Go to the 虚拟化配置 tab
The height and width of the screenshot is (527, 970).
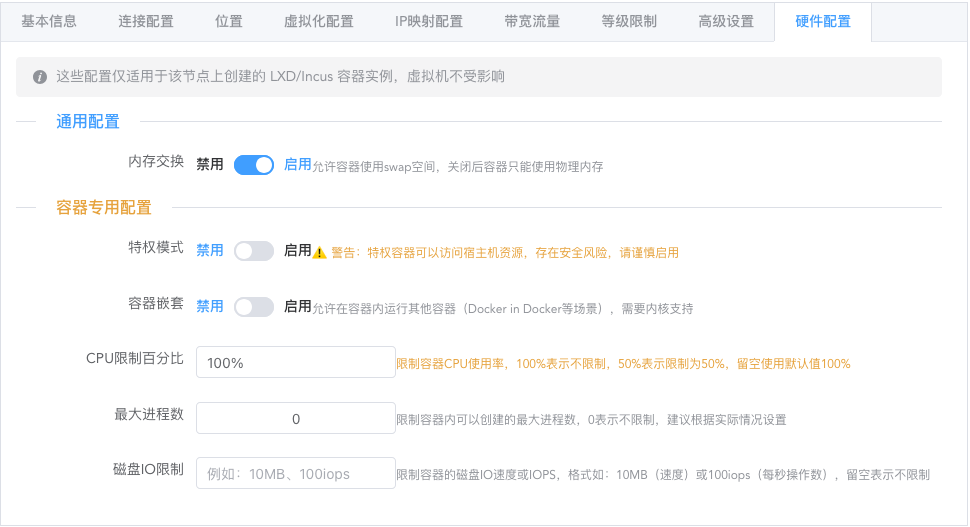tap(319, 21)
